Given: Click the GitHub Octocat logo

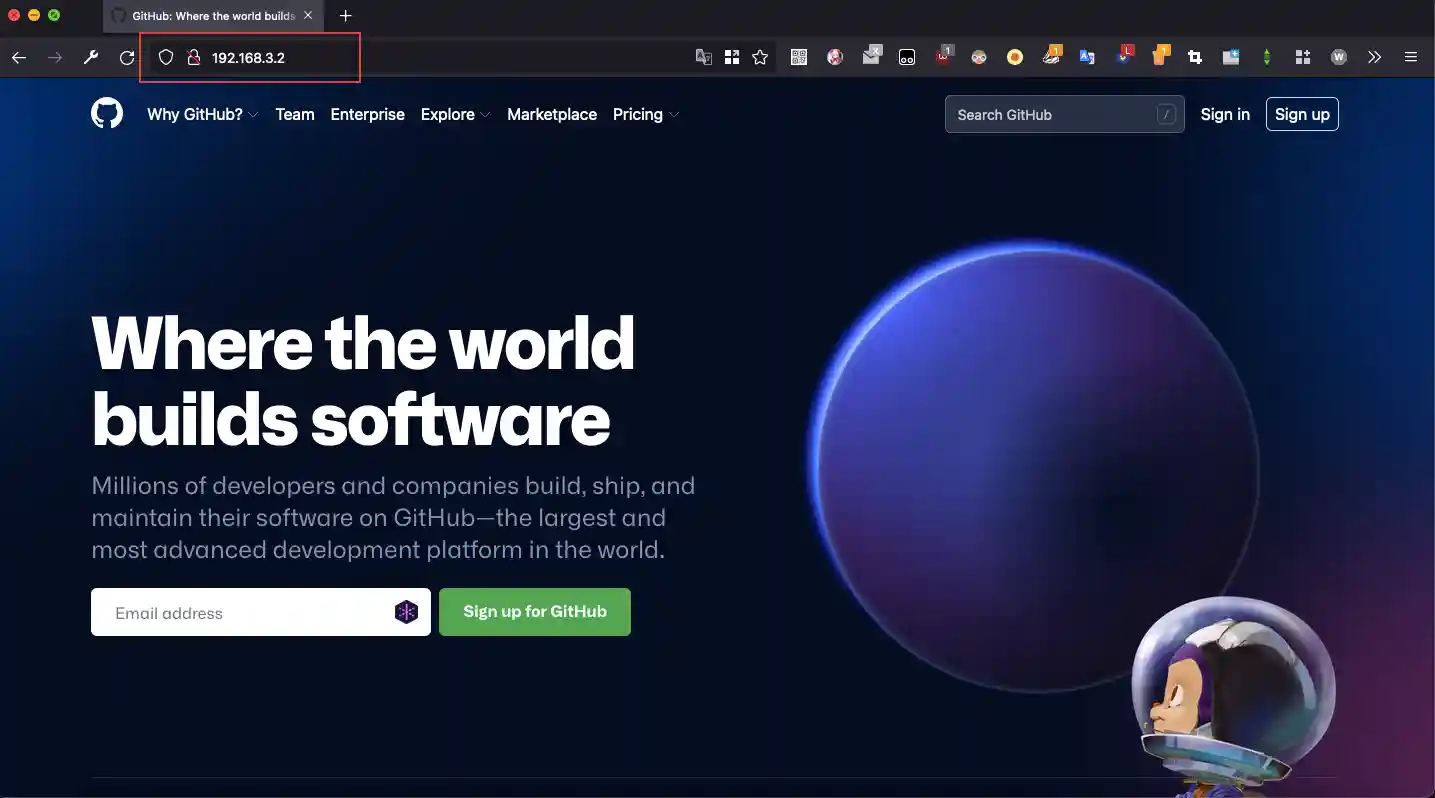Looking at the screenshot, I should (107, 114).
